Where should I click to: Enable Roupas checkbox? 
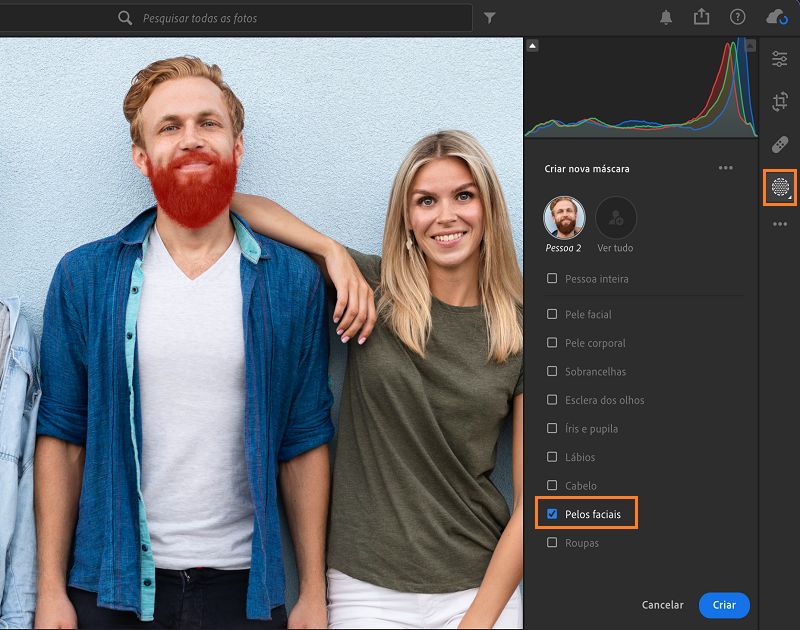552,543
